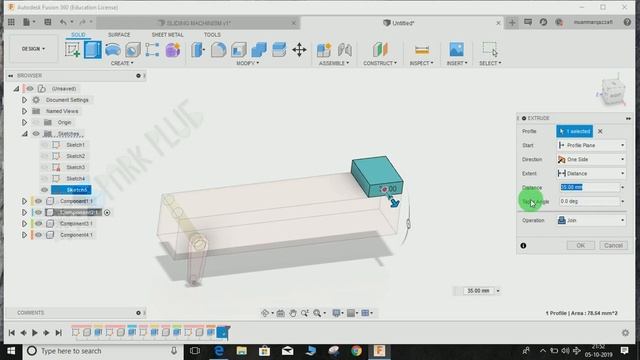Open the Modify menu

[x=247, y=63]
